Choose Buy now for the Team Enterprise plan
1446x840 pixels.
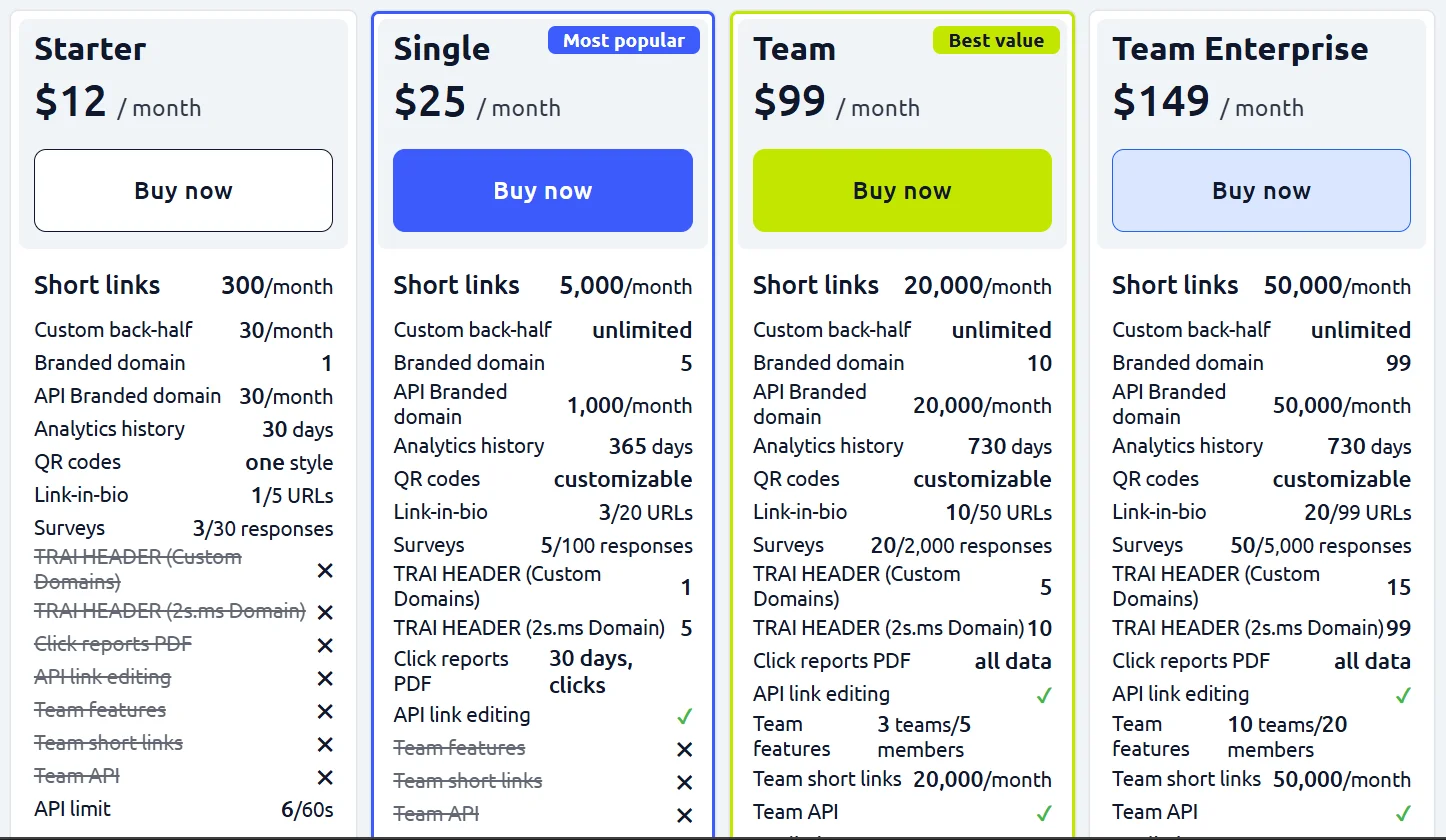point(1261,191)
